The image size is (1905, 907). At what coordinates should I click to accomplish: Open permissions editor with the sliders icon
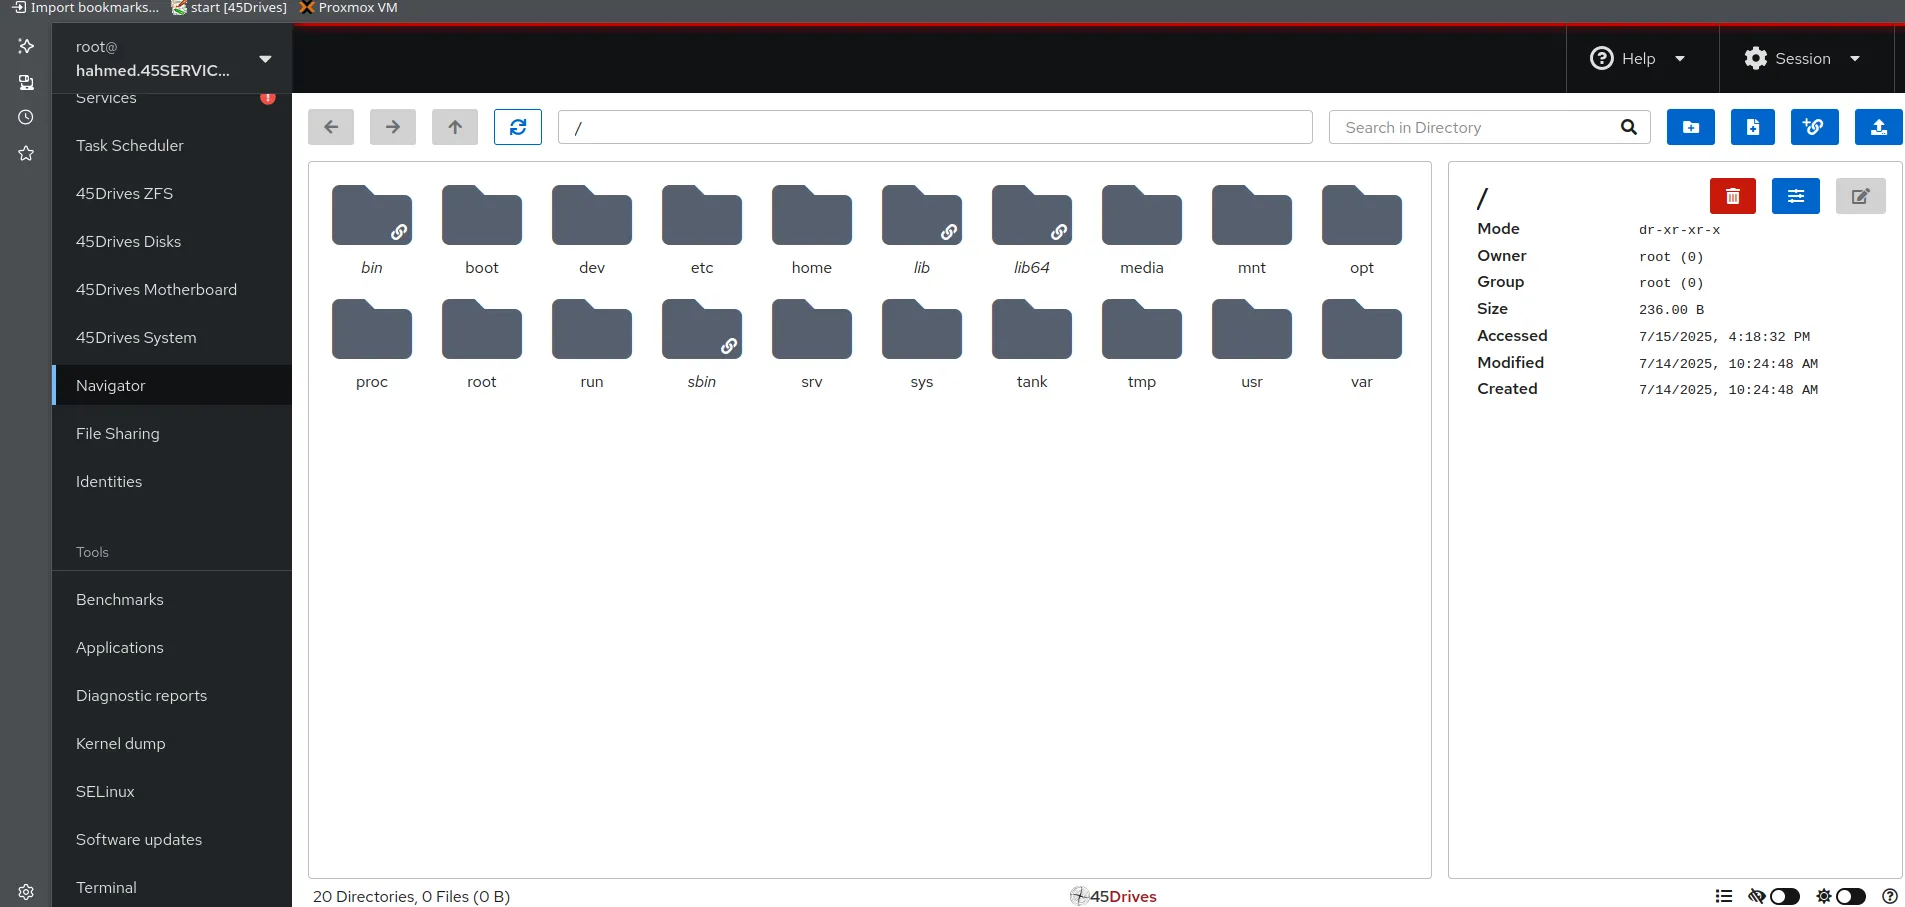click(1795, 196)
